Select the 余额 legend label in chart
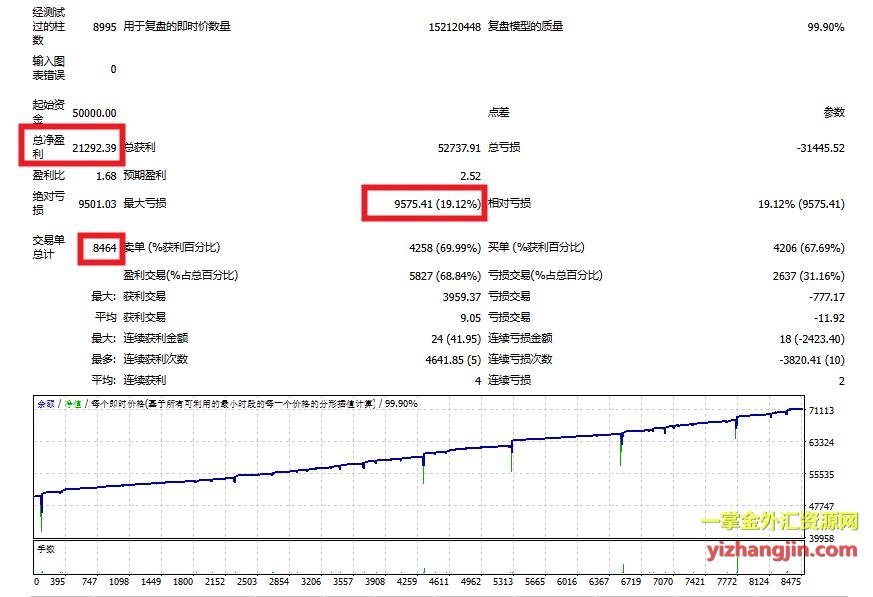873x597 pixels. [x=46, y=404]
